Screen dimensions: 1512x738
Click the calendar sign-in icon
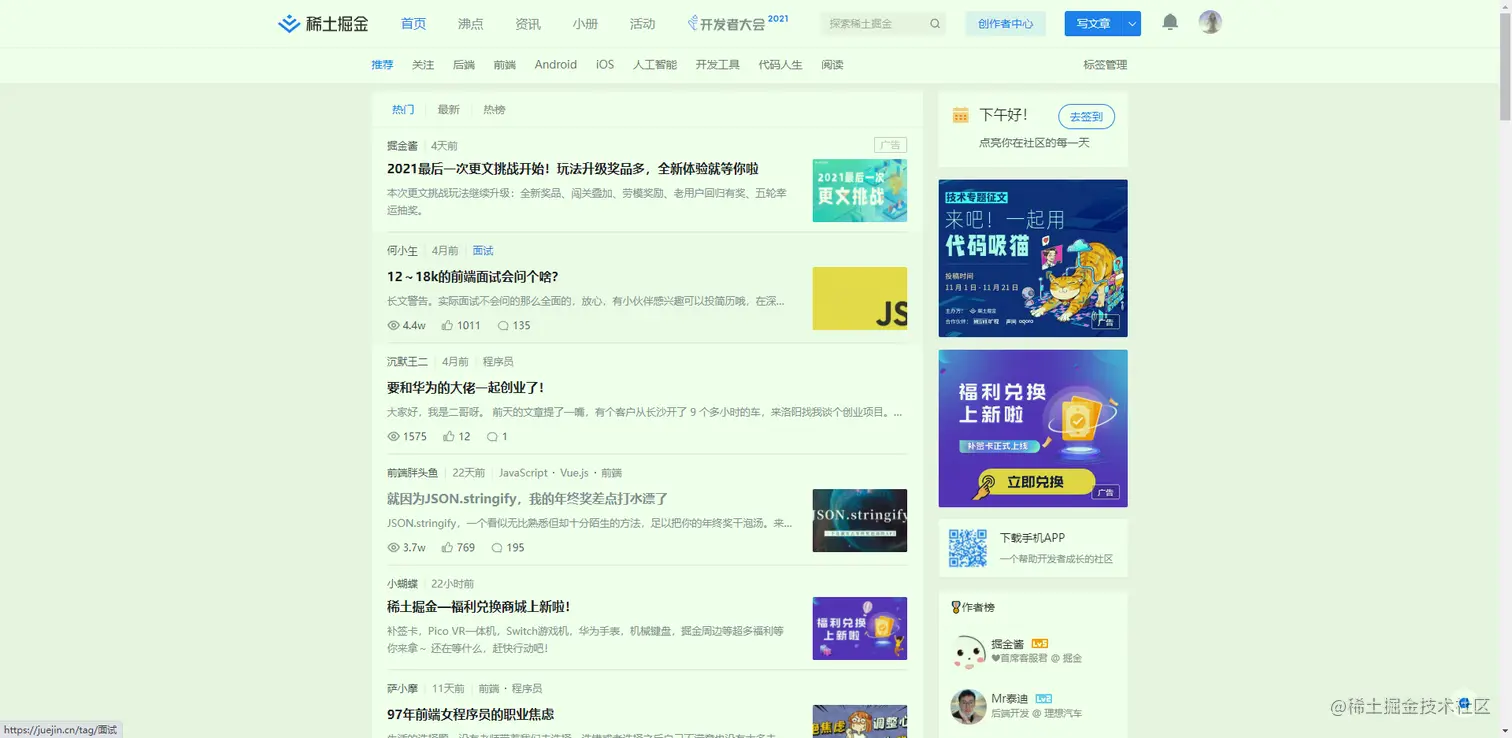(x=960, y=115)
